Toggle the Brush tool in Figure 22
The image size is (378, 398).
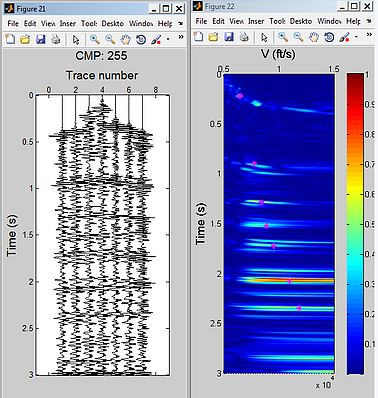[x=344, y=37]
